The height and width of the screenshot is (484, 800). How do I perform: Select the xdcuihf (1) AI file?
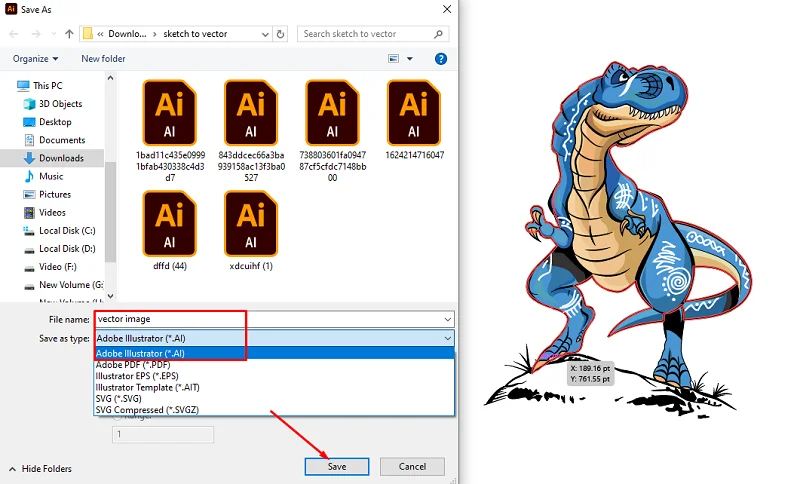point(251,230)
